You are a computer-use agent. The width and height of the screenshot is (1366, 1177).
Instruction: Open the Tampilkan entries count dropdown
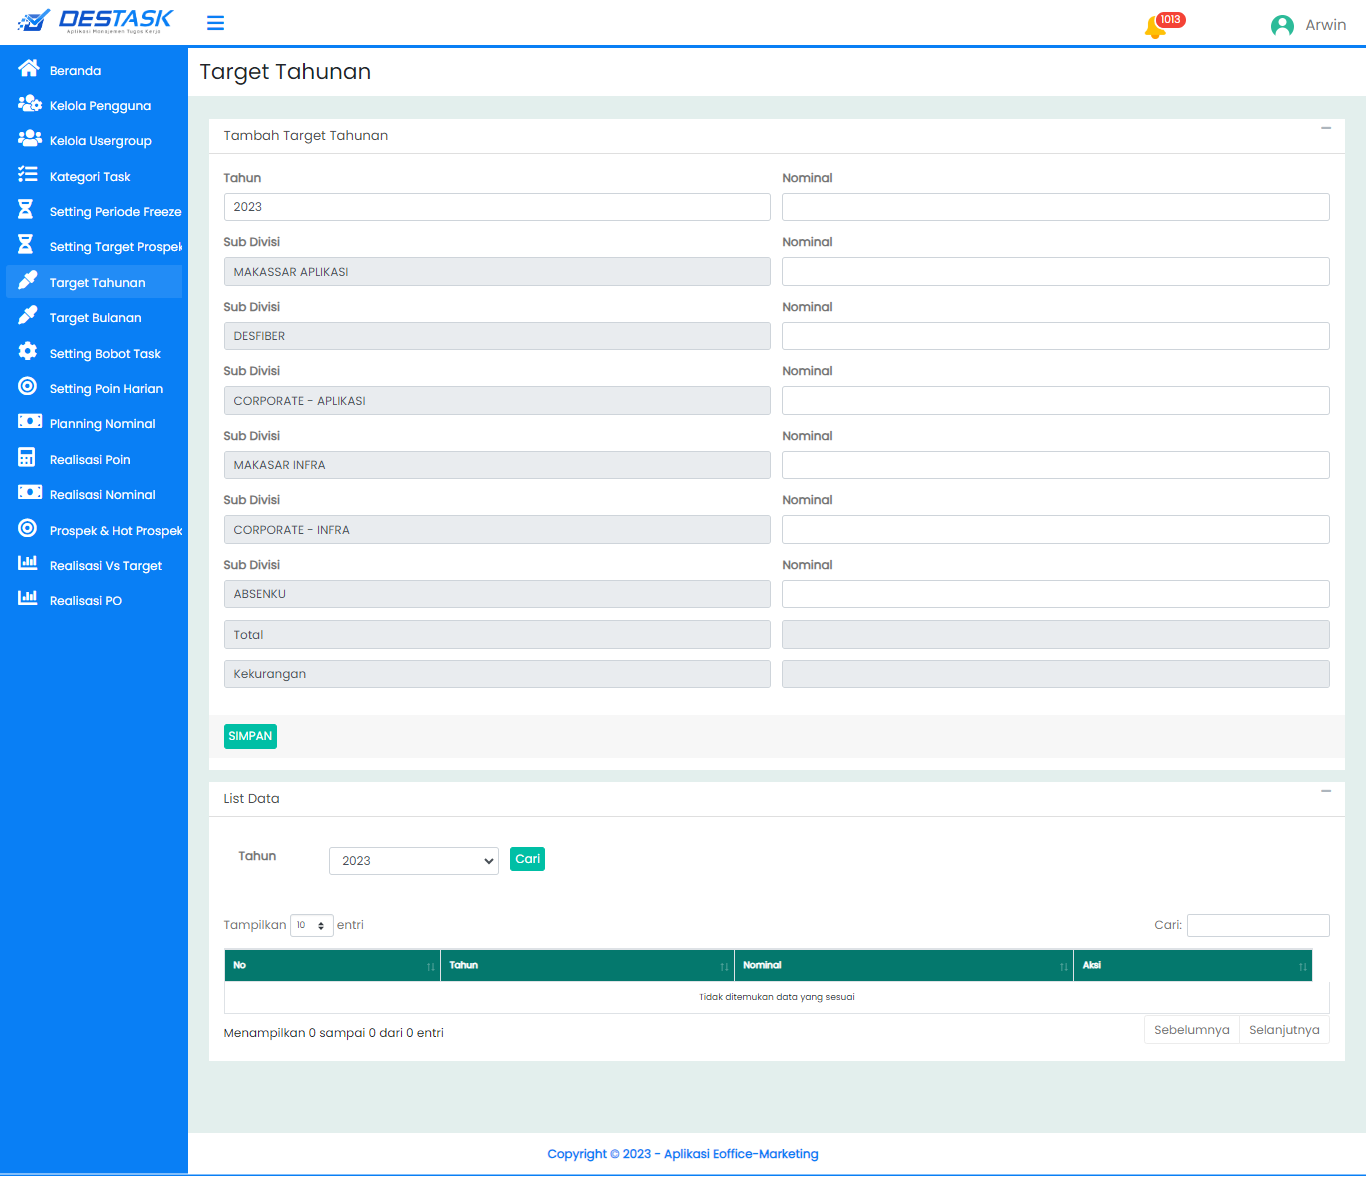311,926
